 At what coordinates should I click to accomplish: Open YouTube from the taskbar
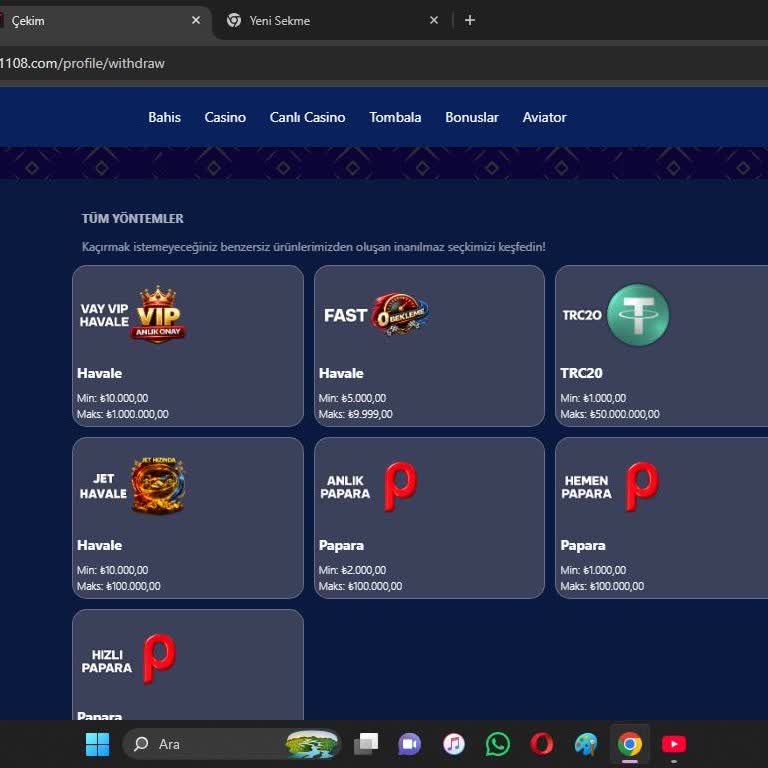coord(674,744)
